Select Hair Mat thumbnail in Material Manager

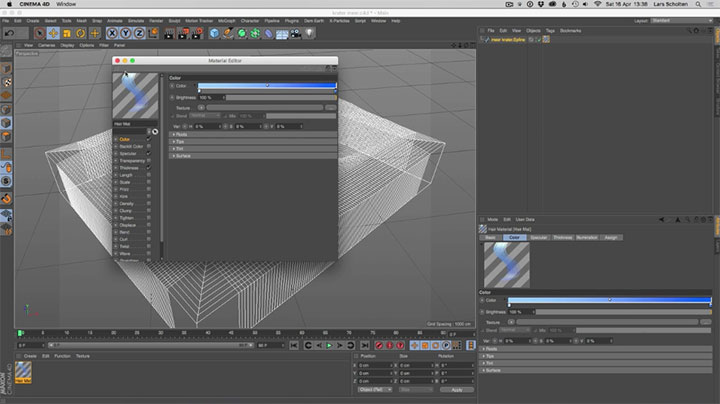(x=23, y=372)
